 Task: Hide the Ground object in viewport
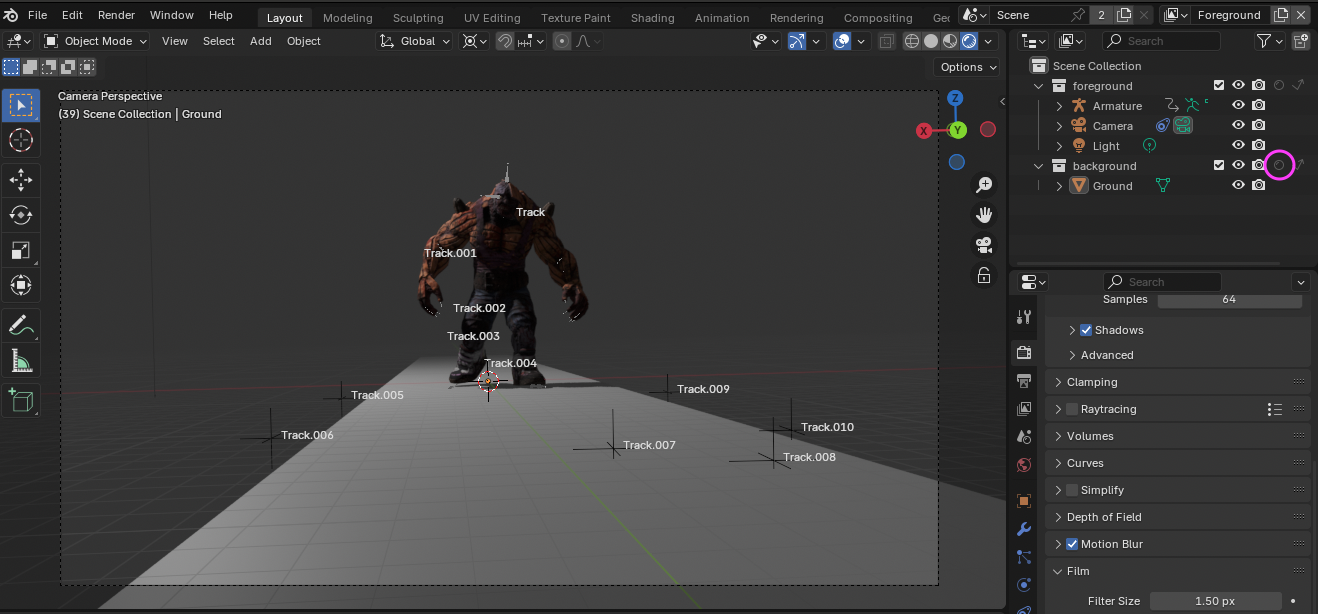1238,186
